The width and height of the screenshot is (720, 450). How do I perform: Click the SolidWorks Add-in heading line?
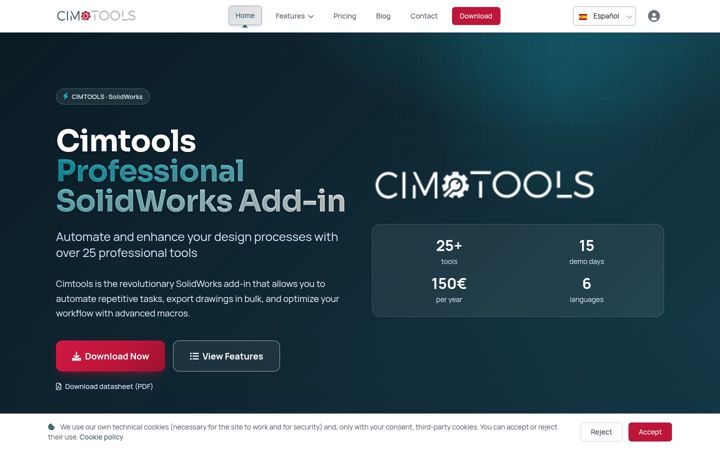click(201, 201)
